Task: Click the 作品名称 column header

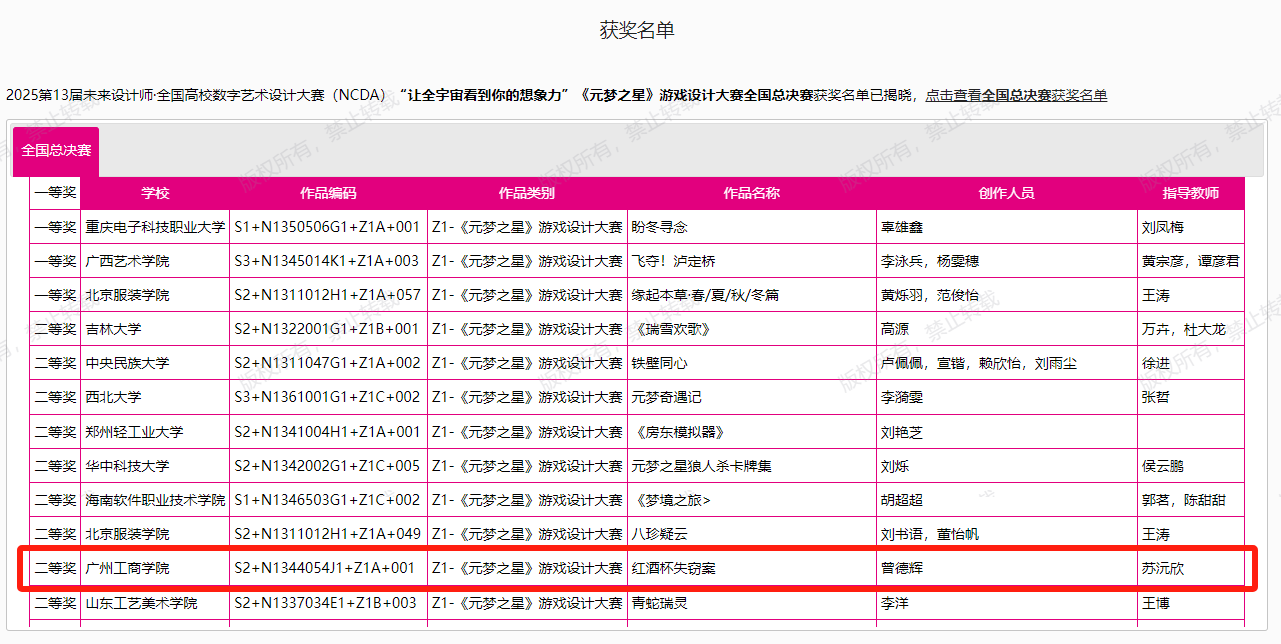Action: [x=751, y=193]
